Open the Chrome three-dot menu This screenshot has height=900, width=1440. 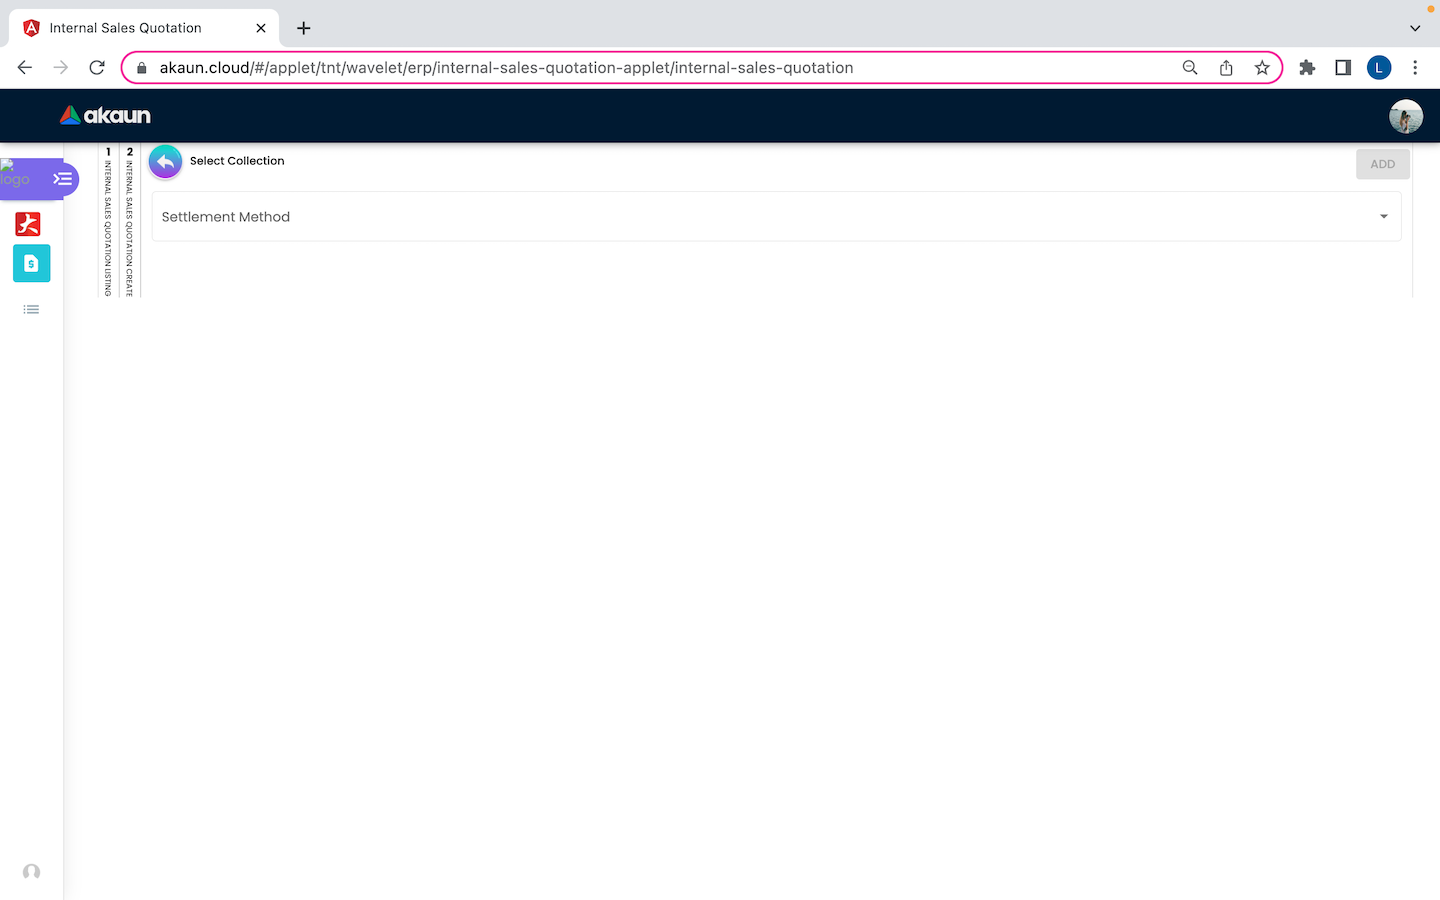(x=1415, y=67)
